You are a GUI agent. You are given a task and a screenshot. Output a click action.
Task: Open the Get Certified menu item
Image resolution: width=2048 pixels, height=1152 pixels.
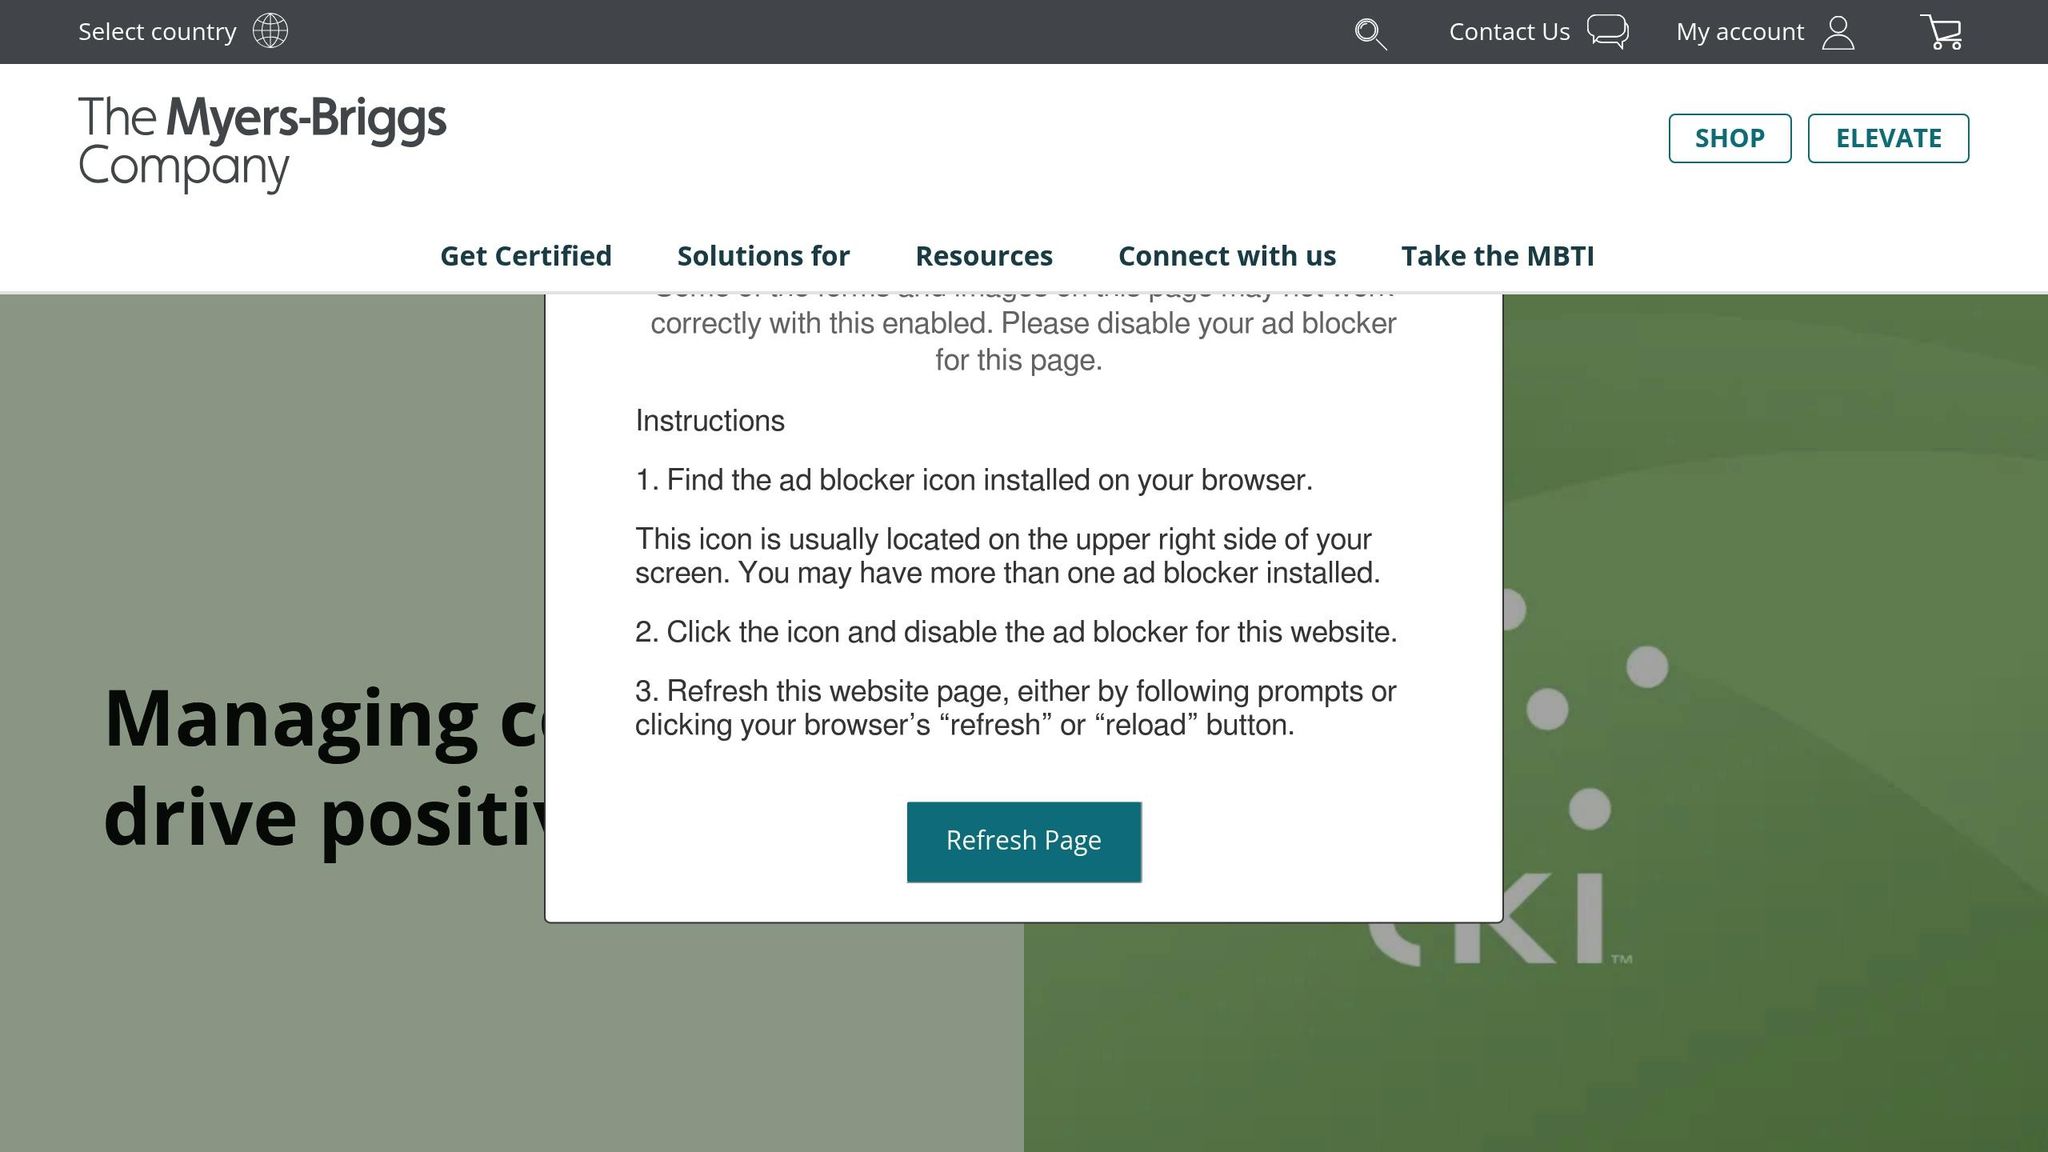(x=527, y=256)
